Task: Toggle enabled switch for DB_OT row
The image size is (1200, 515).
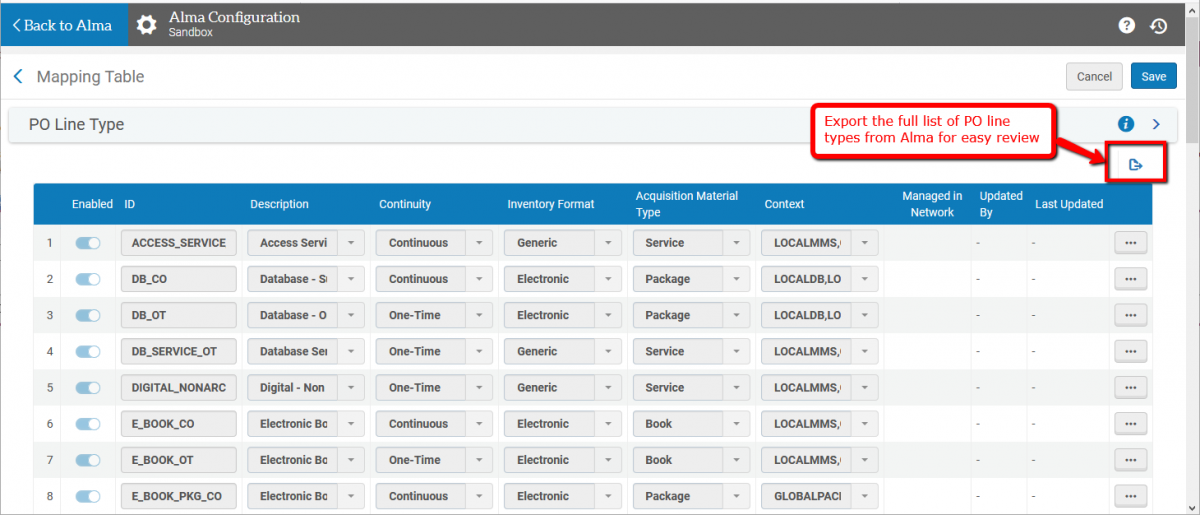Action: [x=88, y=315]
